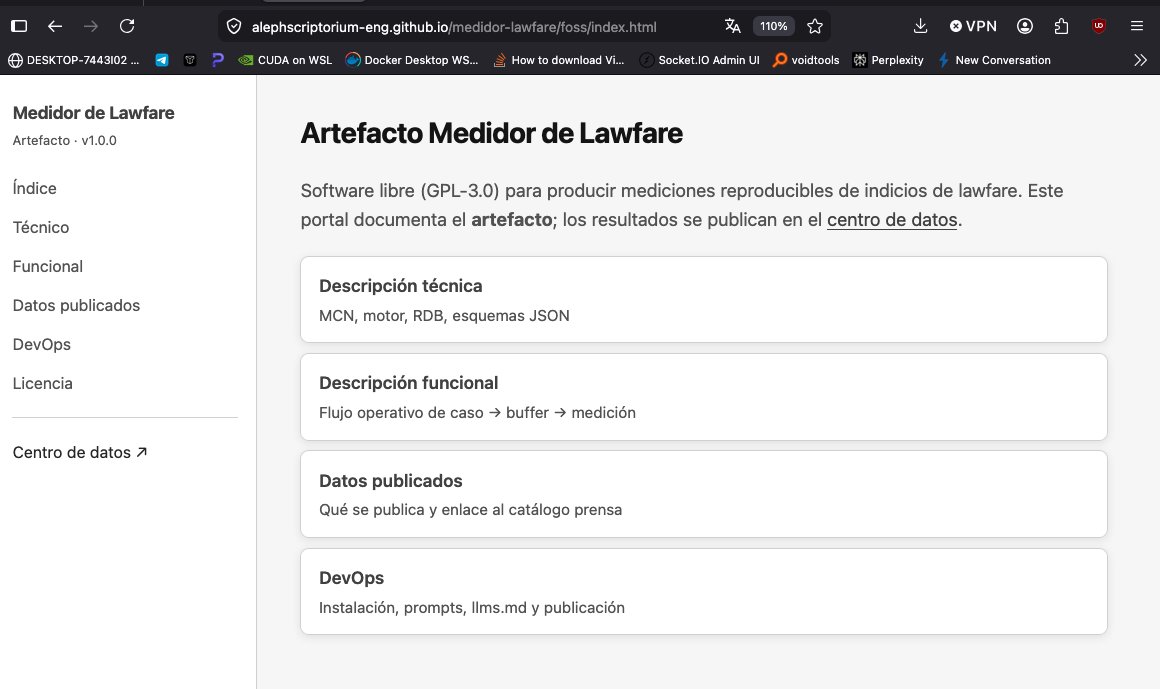This screenshot has width=1160, height=689.
Task: Open DESKTOP-7443I02 bookmark
Action: coord(73,60)
